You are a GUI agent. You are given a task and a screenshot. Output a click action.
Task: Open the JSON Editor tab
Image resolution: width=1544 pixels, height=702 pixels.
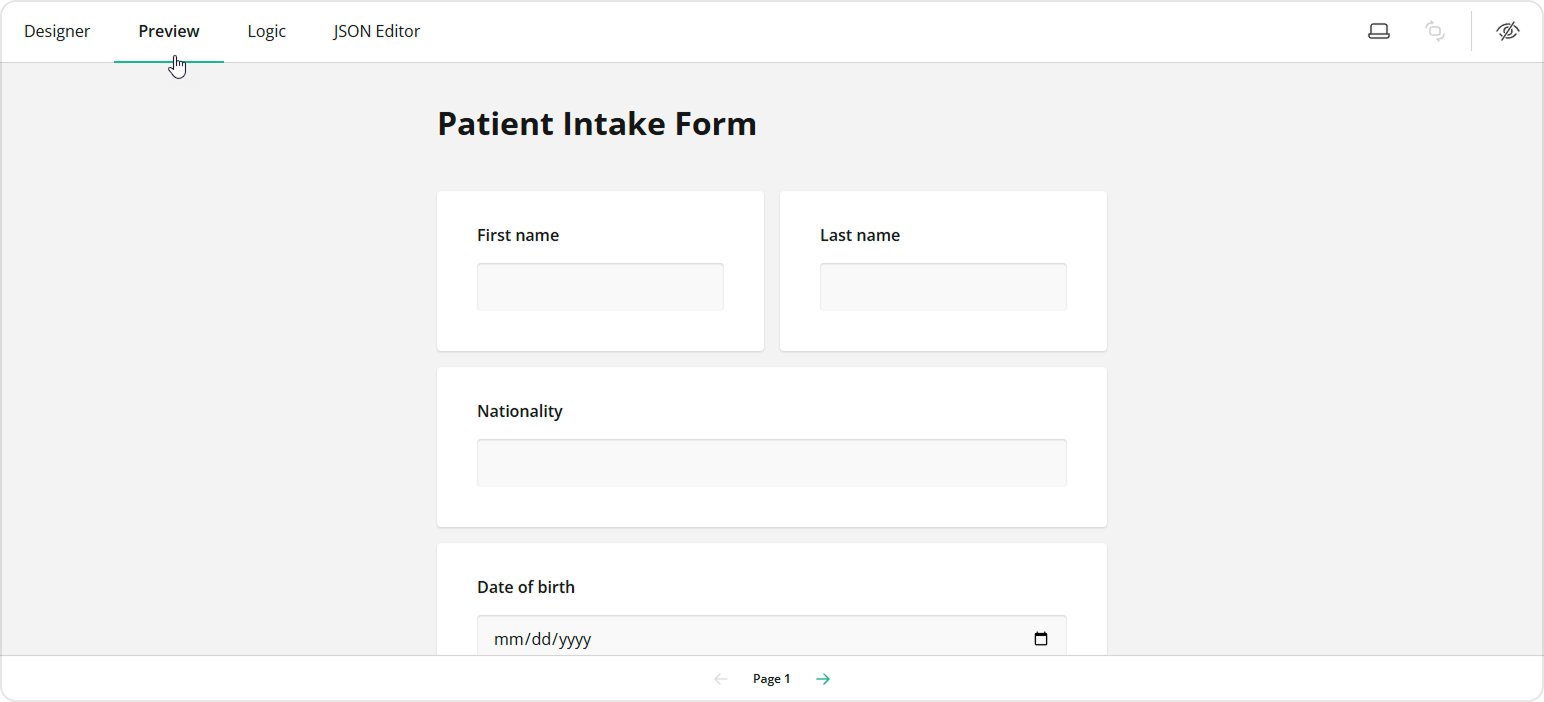pyautogui.click(x=377, y=31)
